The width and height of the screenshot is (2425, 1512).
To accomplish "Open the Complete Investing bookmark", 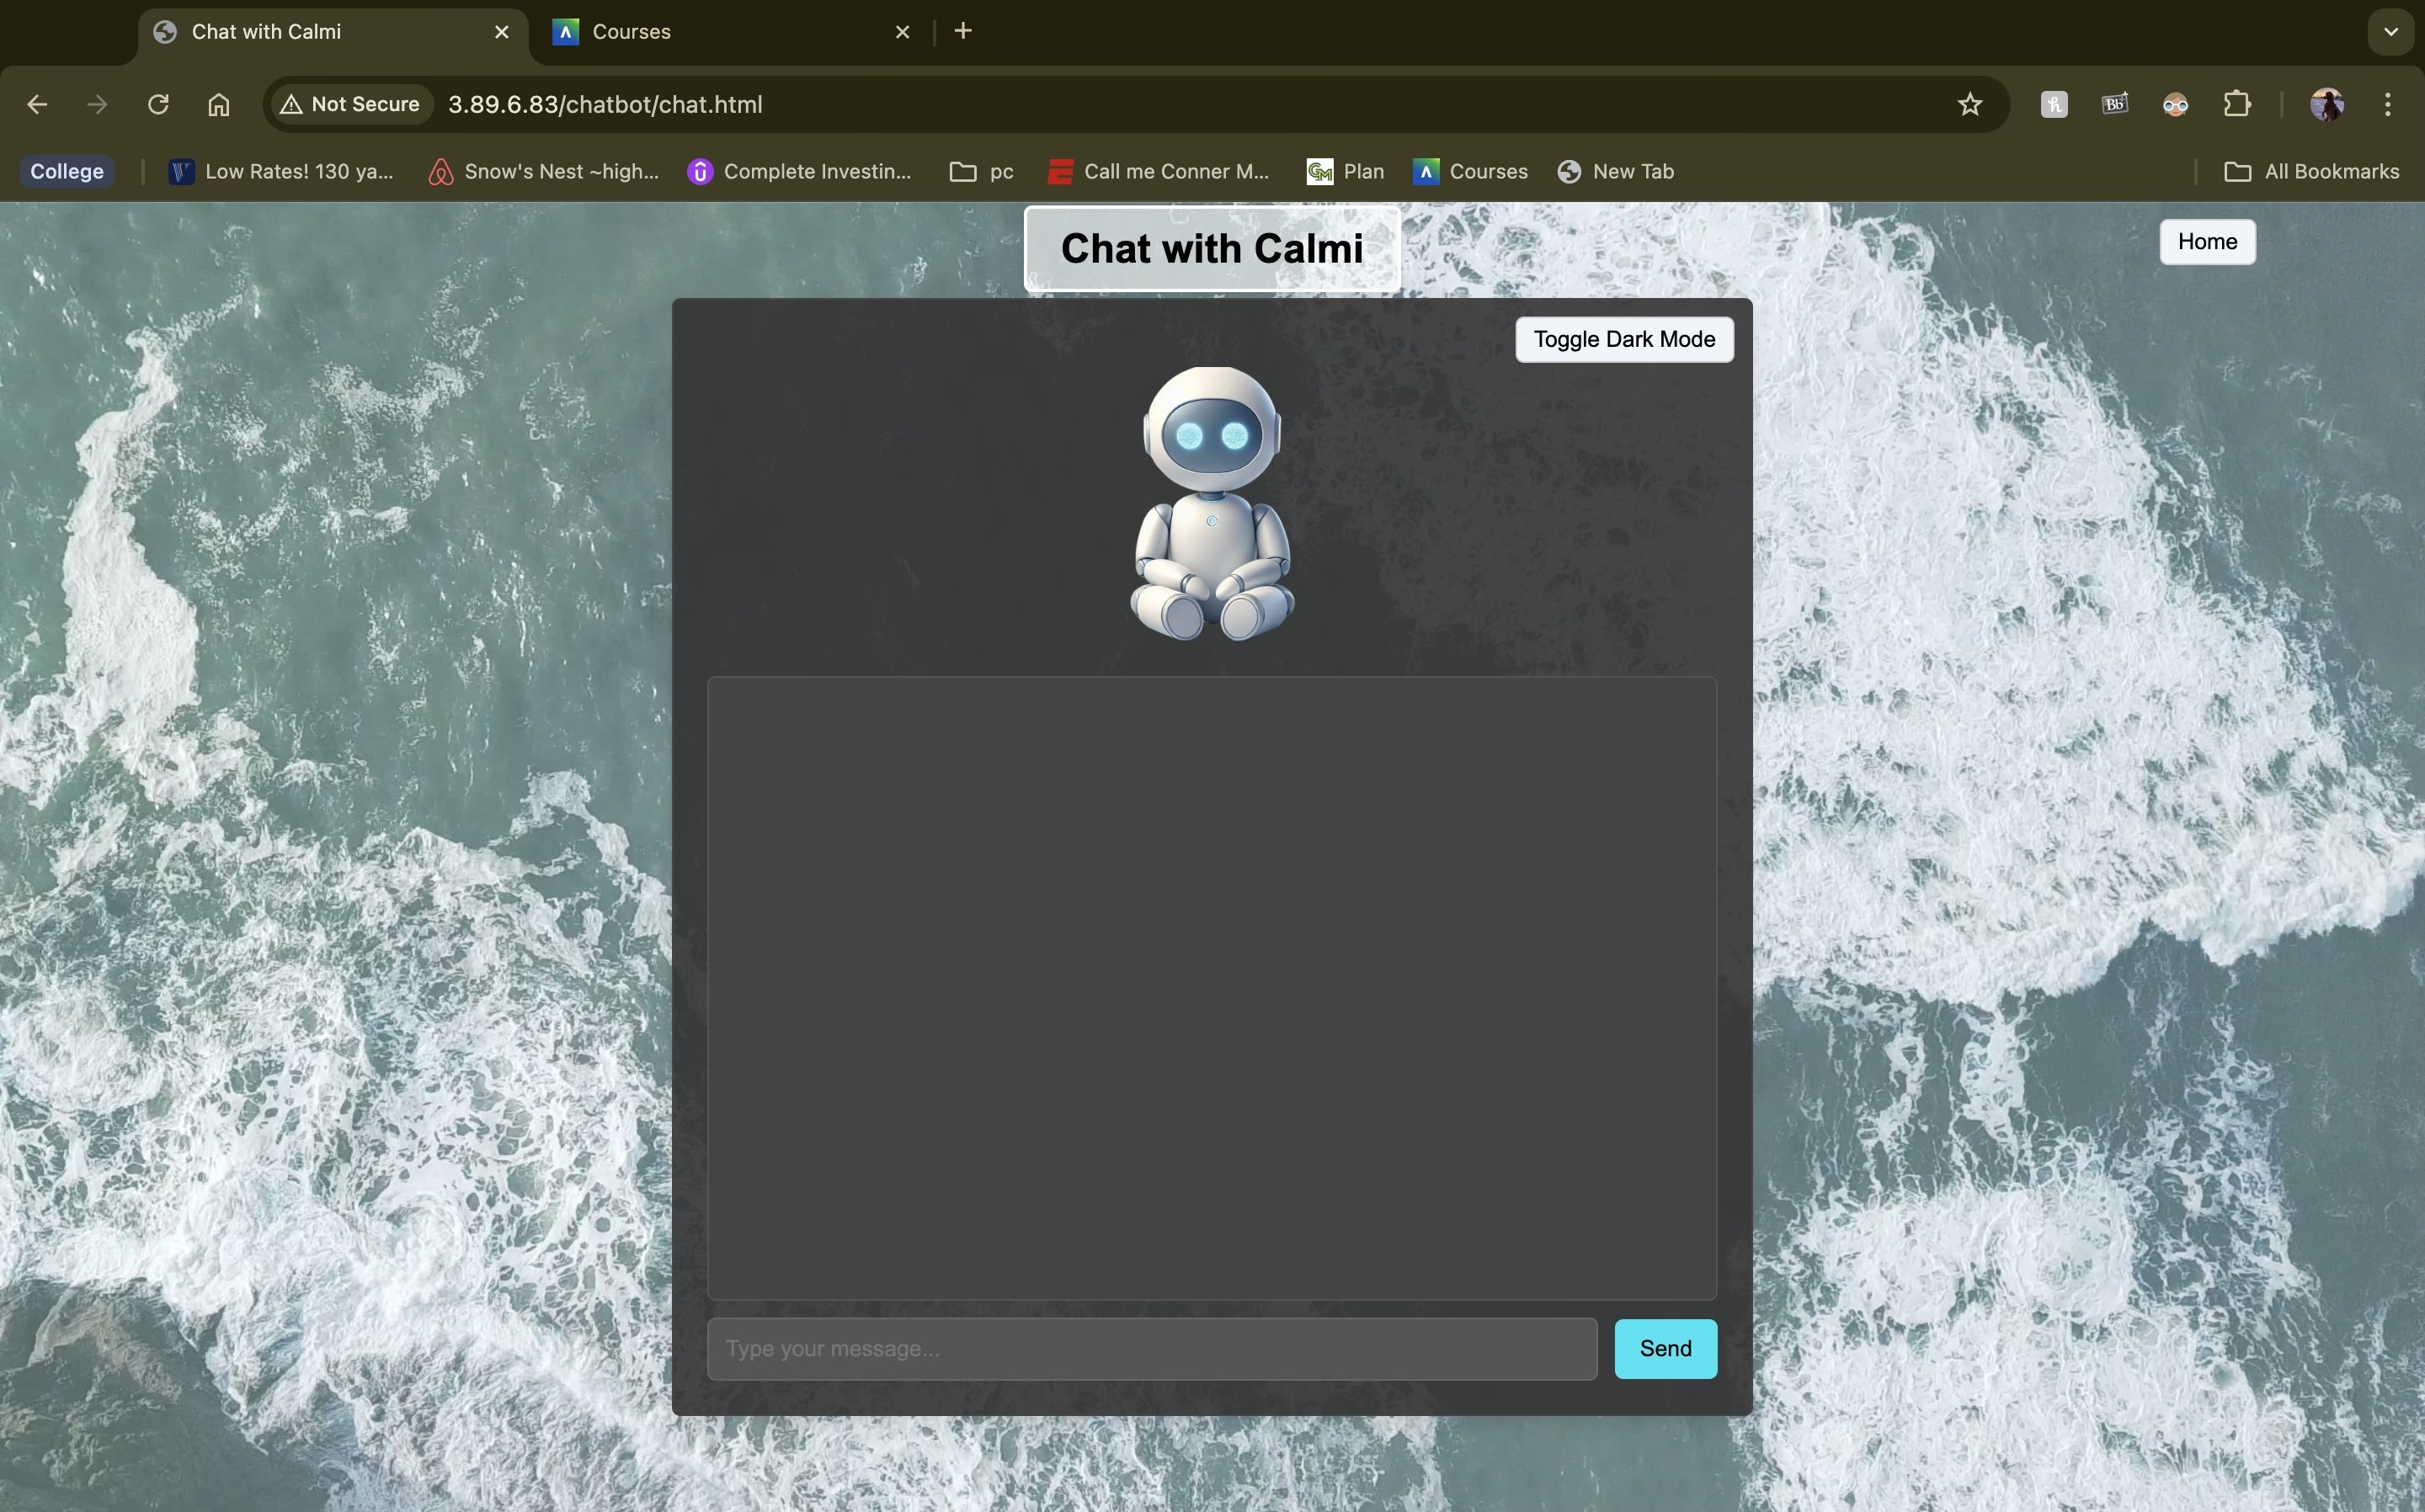I will point(800,171).
